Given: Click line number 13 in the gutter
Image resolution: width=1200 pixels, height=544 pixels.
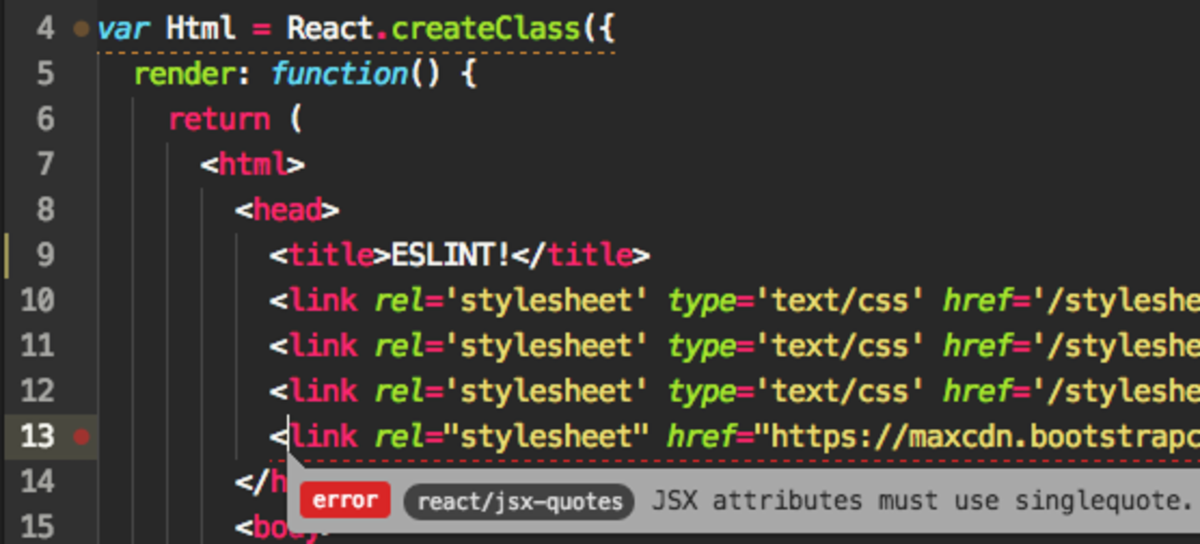Looking at the screenshot, I should pyautogui.click(x=37, y=437).
